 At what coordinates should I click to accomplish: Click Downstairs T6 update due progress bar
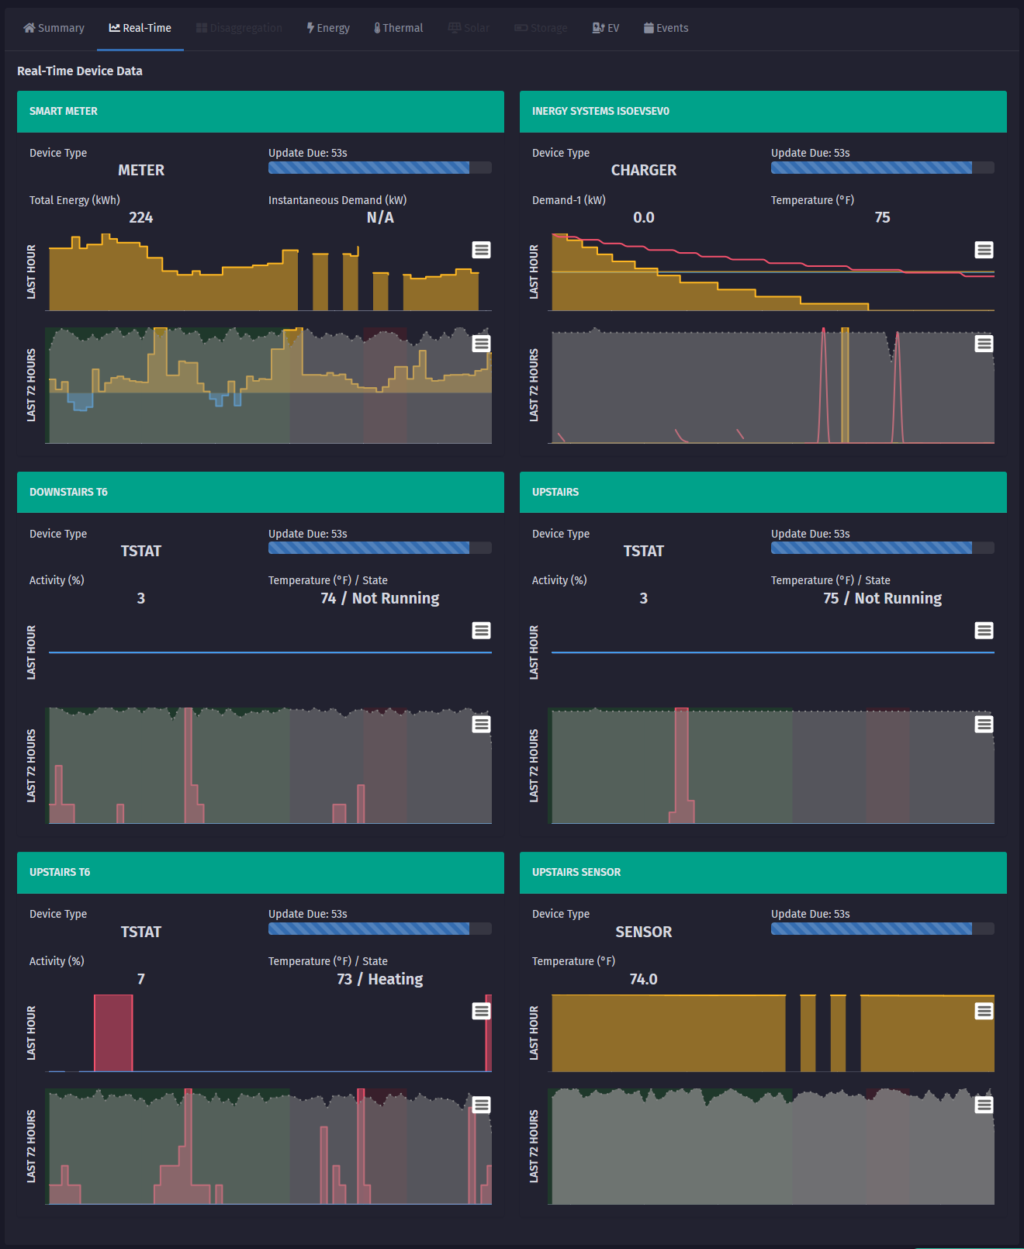[x=380, y=548]
